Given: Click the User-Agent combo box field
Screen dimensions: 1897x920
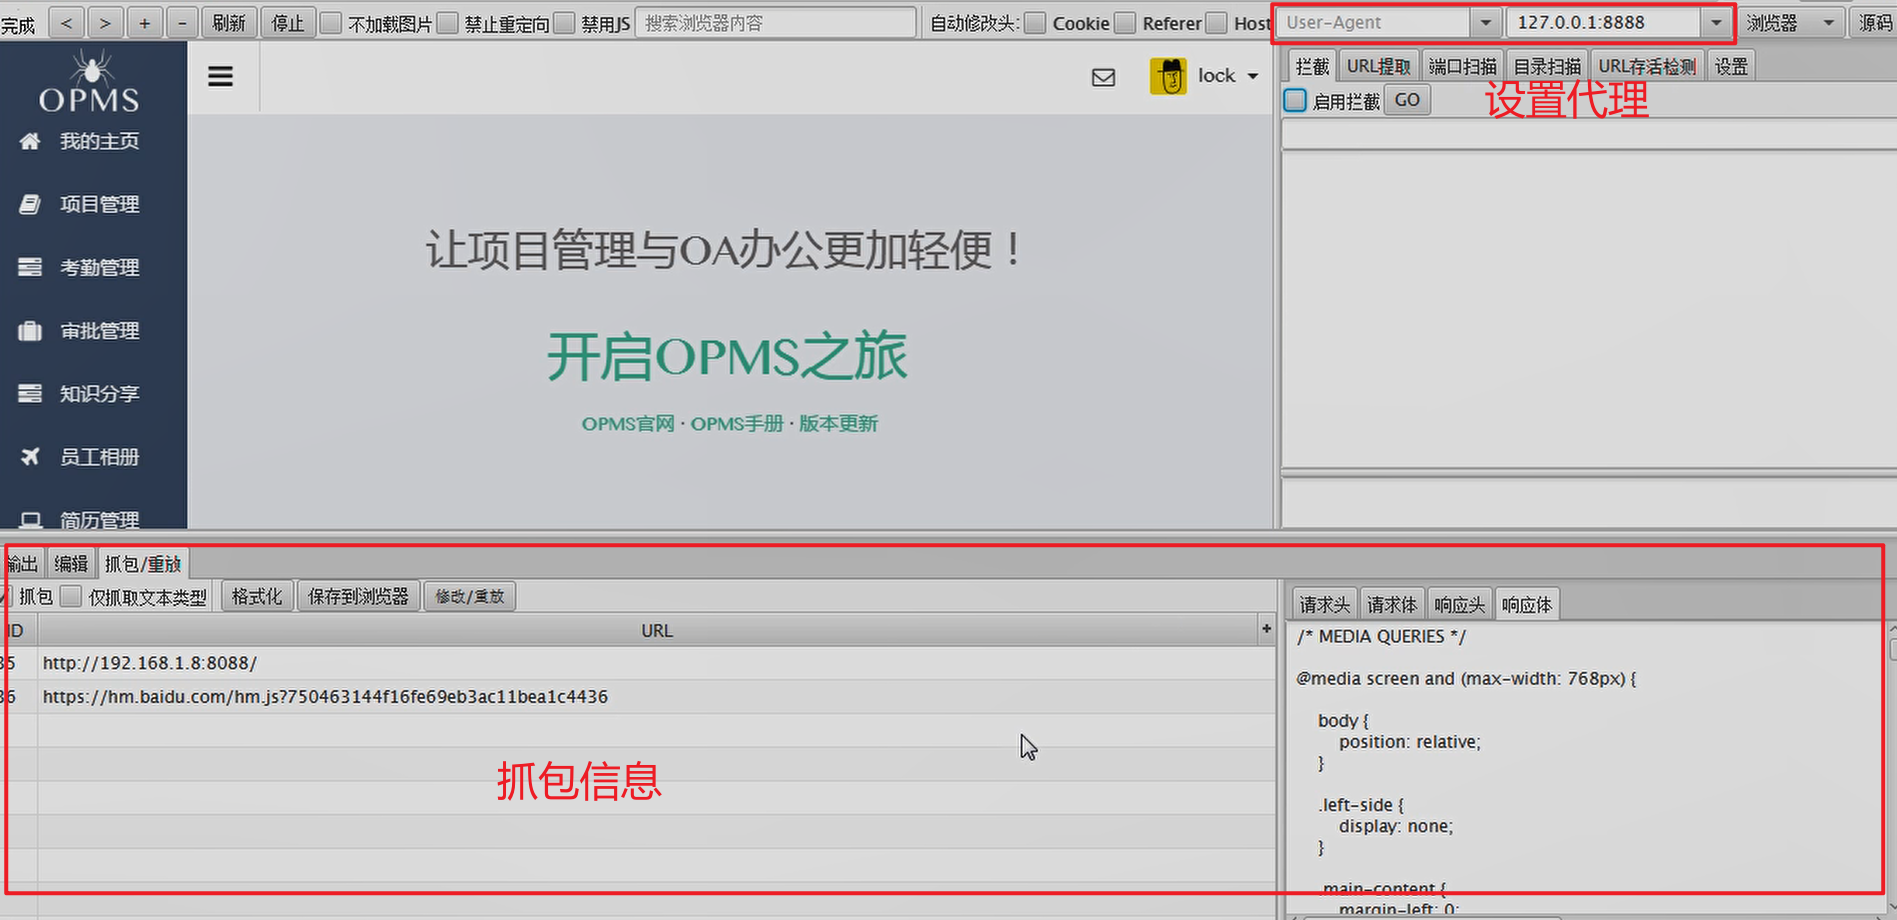Looking at the screenshot, I should (x=1374, y=22).
